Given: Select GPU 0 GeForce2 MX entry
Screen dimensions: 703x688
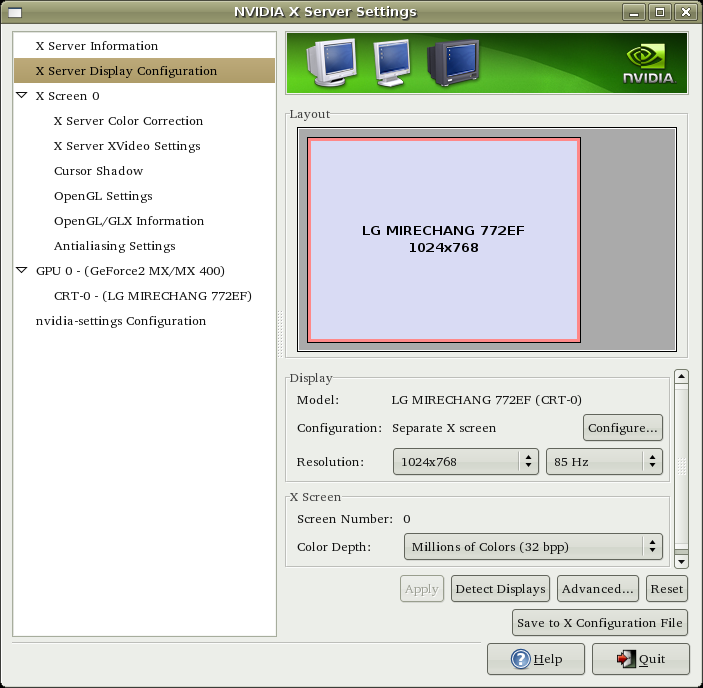Looking at the screenshot, I should [144, 271].
